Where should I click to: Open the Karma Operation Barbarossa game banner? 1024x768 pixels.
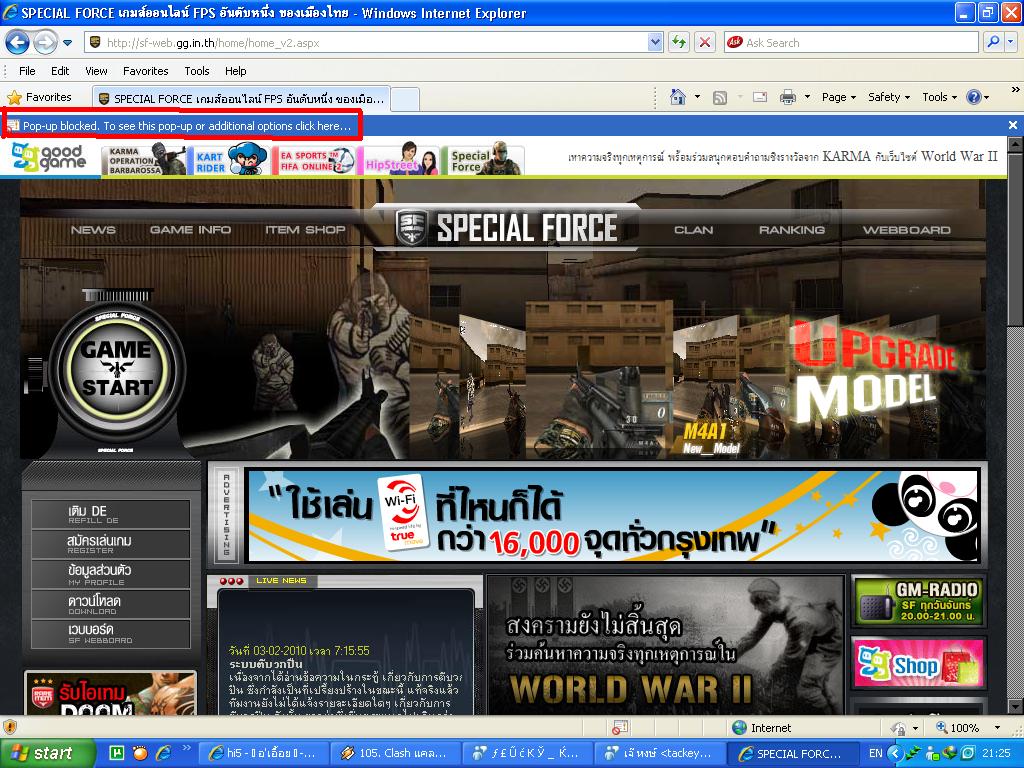coord(144,160)
